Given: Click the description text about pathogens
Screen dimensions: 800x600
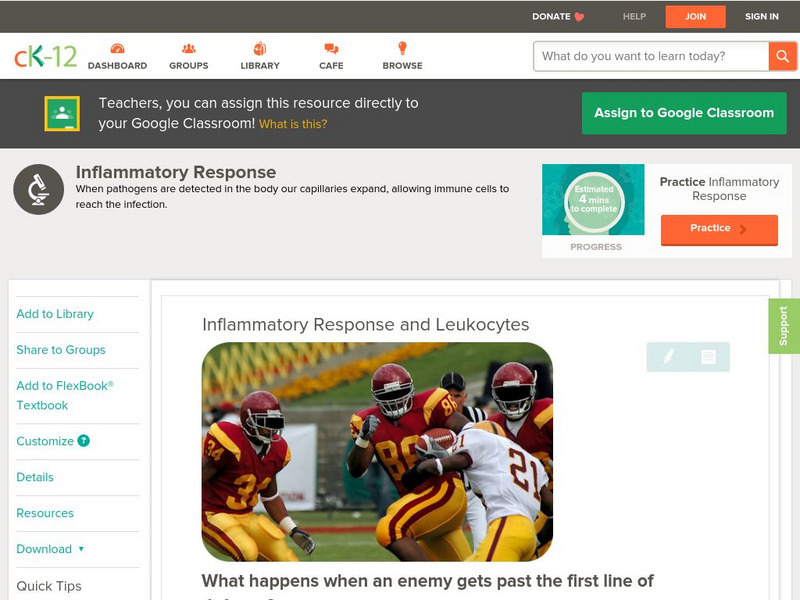Looking at the screenshot, I should (292, 196).
